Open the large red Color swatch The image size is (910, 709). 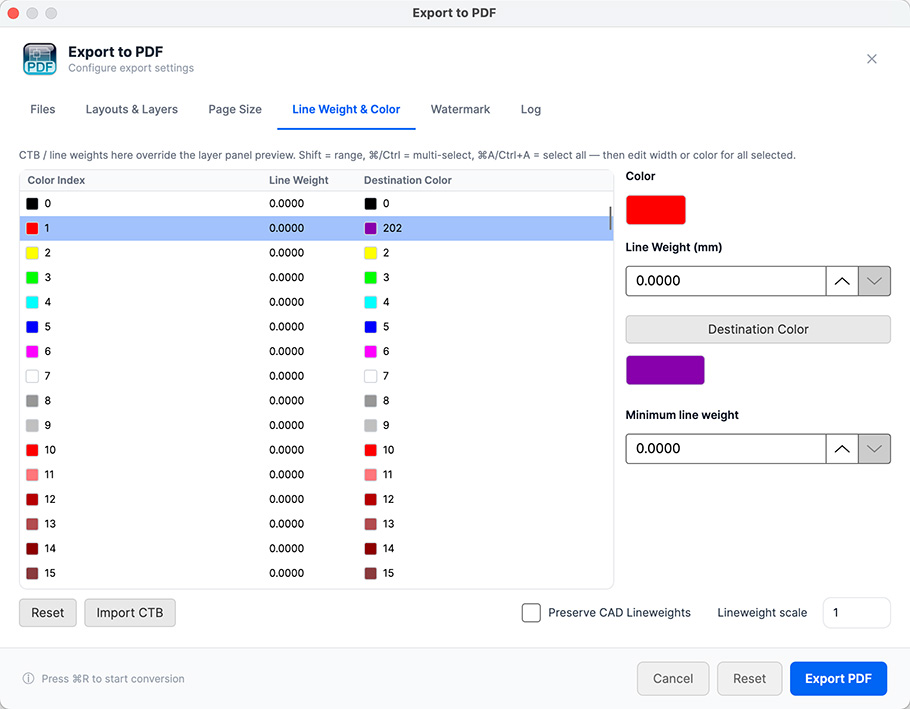click(655, 209)
